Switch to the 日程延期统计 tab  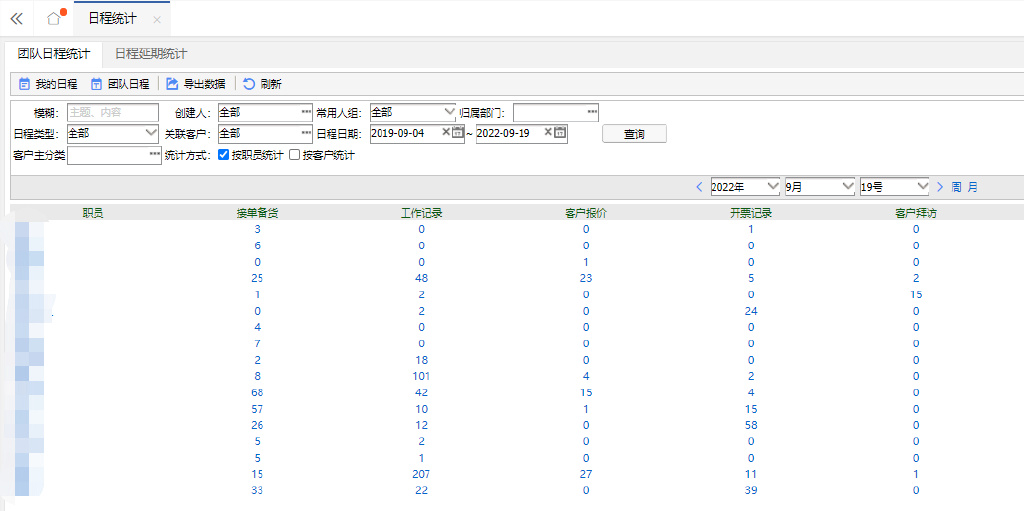tap(150, 54)
